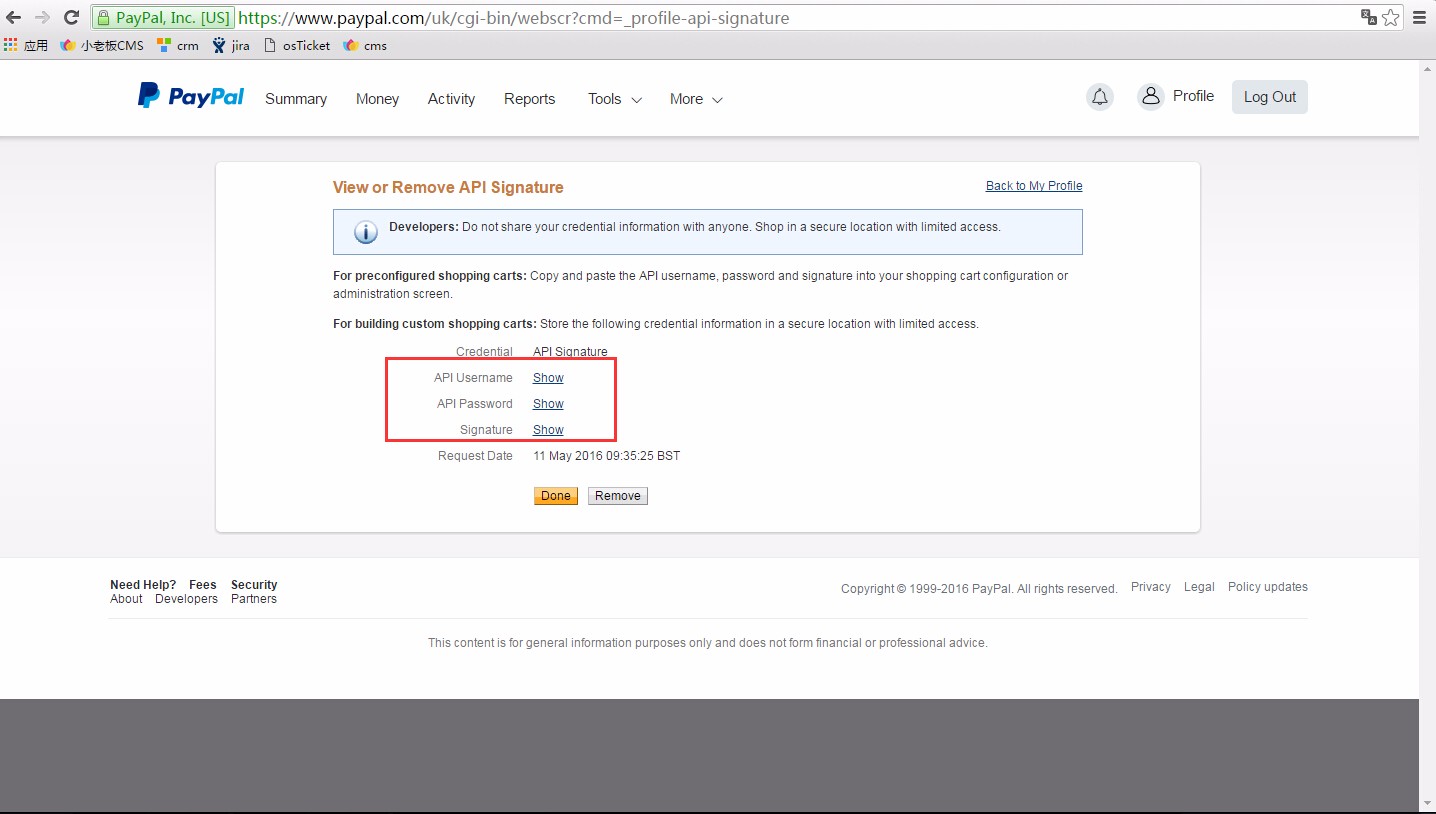Open the About footer link
Viewport: 1436px width, 814px height.
tap(126, 599)
